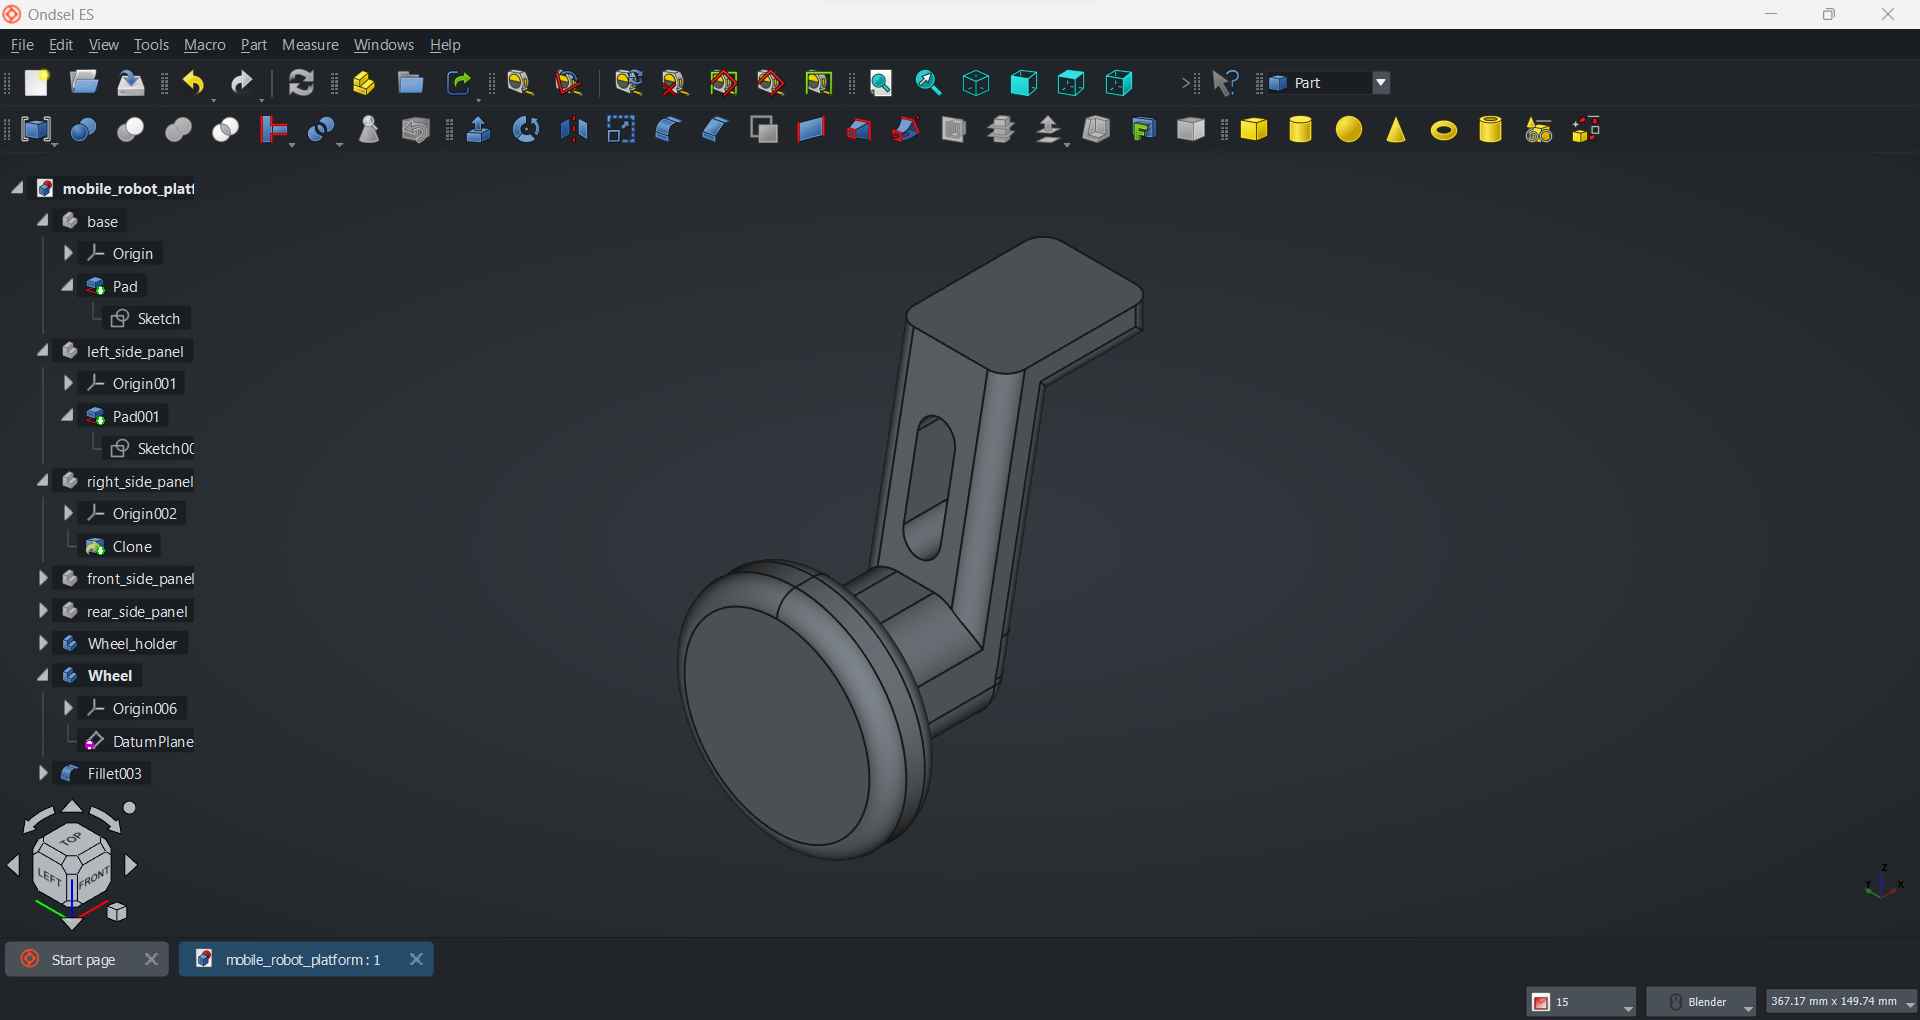Click the Redo arrow icon
Screen dimensions: 1920x1020
coord(242,83)
